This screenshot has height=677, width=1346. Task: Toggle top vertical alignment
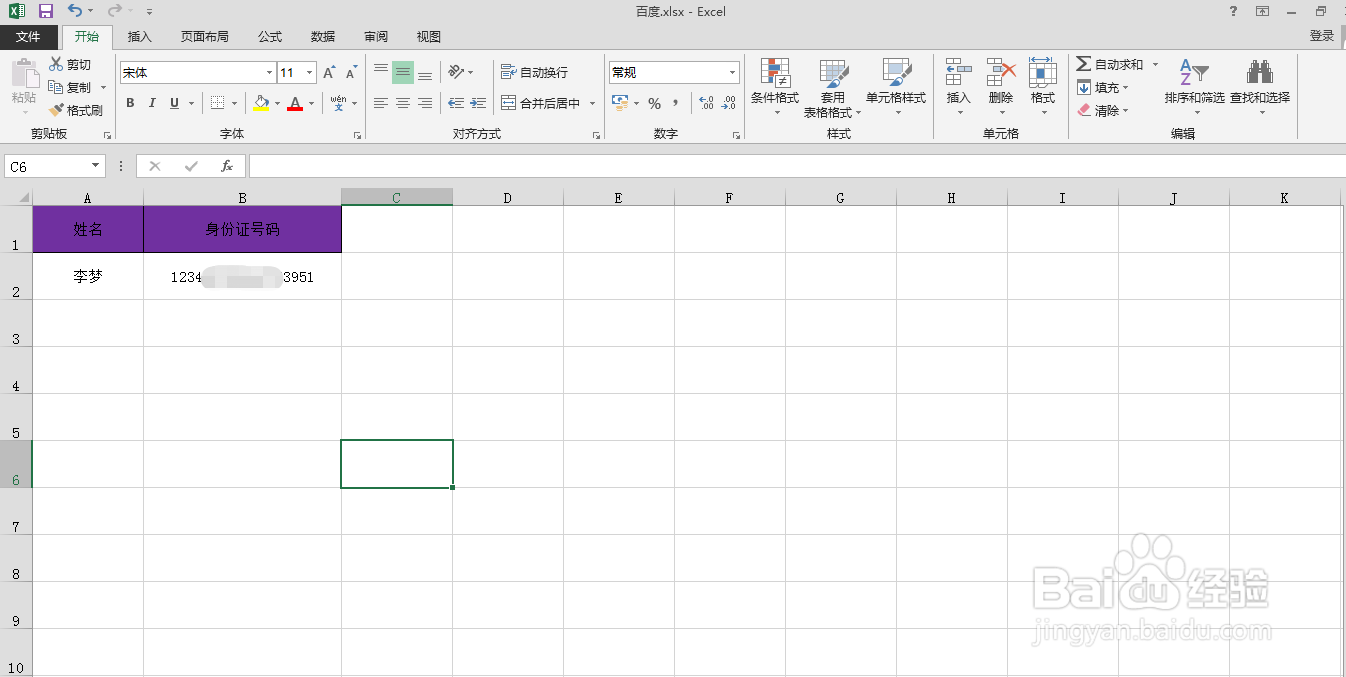381,72
